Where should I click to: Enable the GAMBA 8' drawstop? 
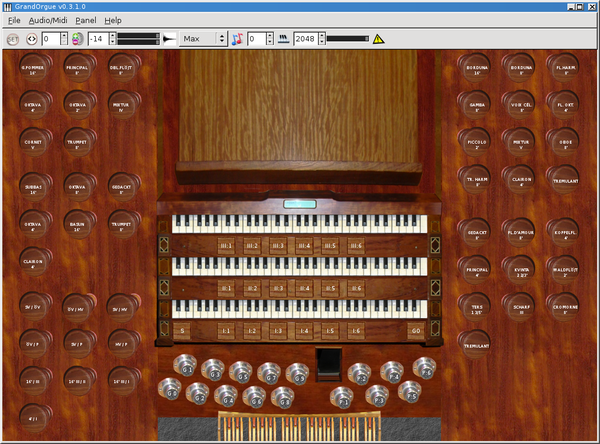474,105
